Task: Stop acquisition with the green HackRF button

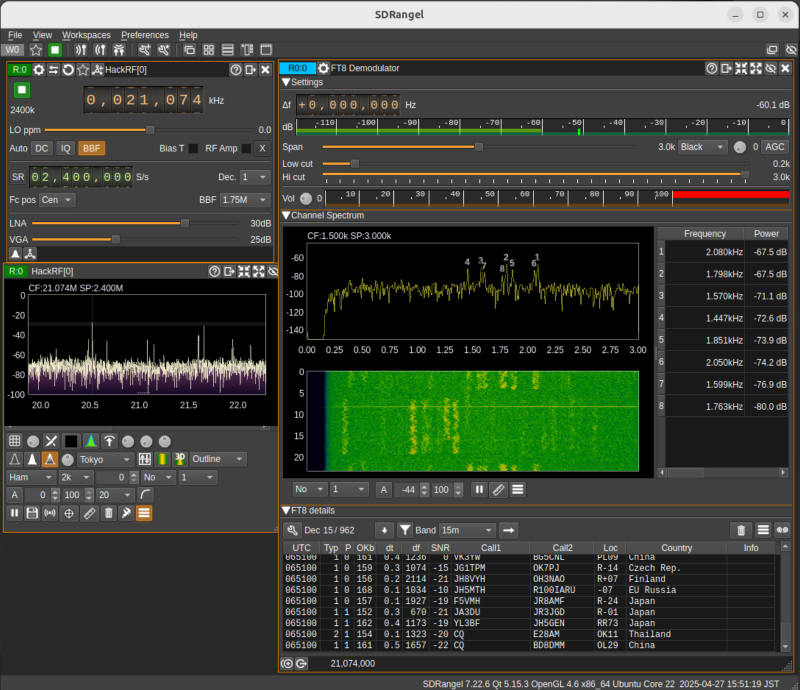Action: (22, 89)
